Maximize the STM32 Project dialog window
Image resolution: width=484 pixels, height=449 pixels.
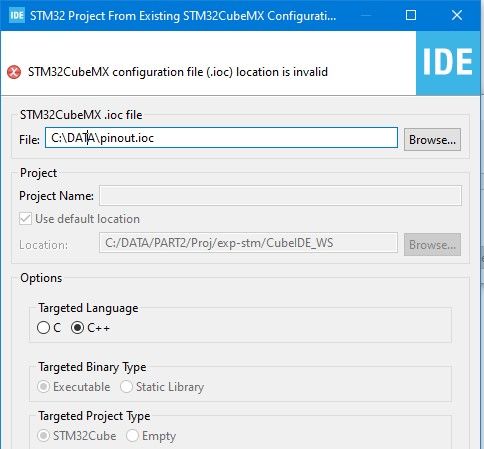[x=411, y=15]
